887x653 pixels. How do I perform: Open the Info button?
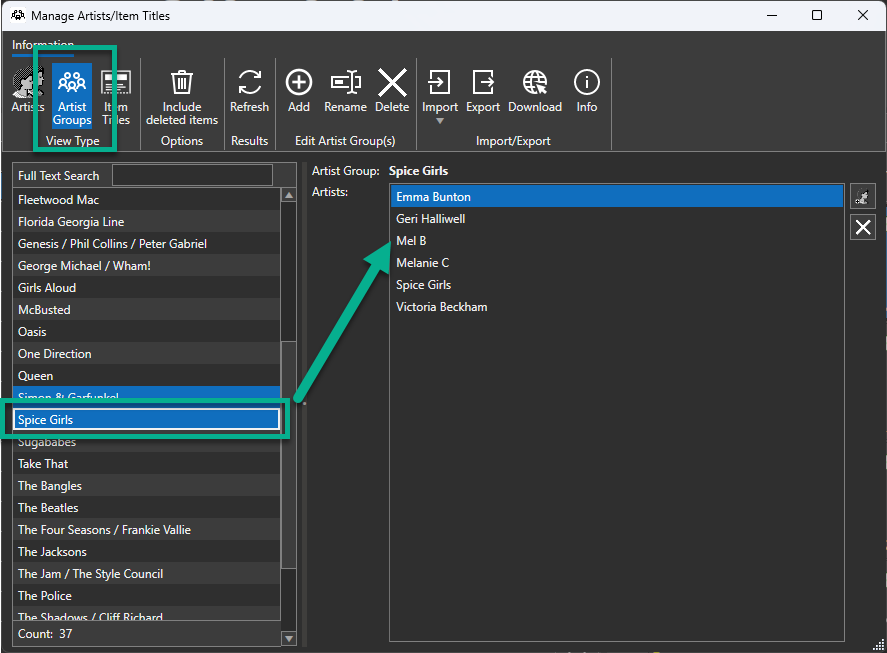(587, 91)
